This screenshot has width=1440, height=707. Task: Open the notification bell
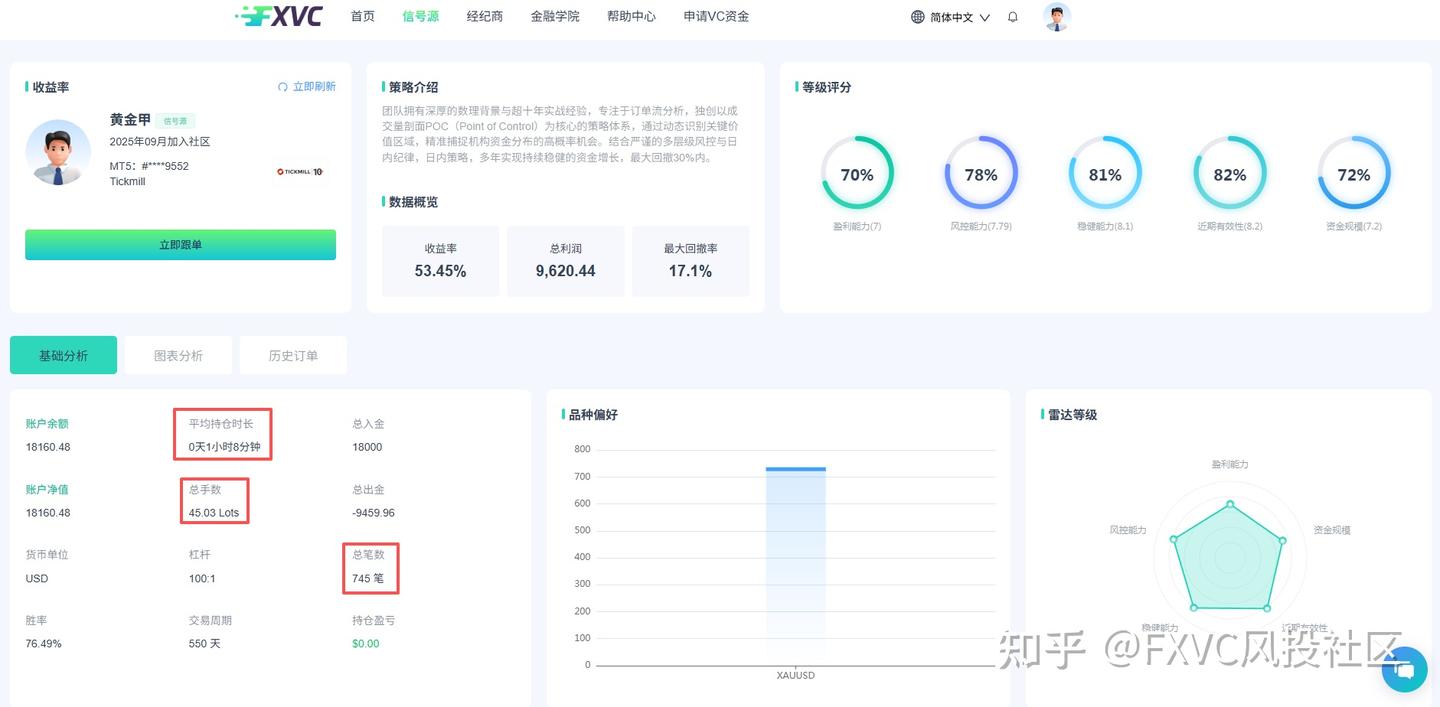click(1013, 17)
